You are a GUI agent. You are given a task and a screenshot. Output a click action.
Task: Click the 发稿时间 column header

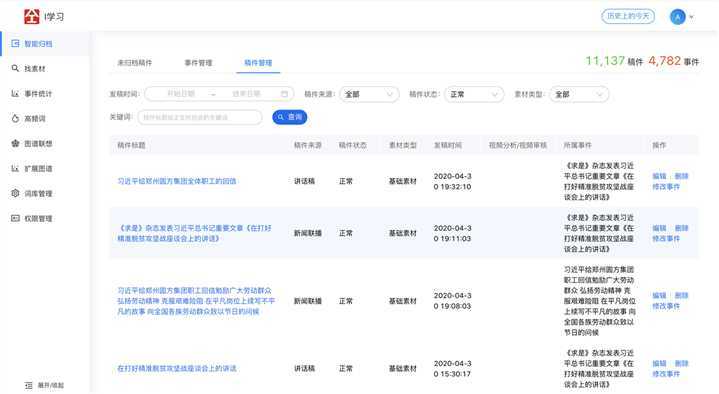click(x=448, y=145)
